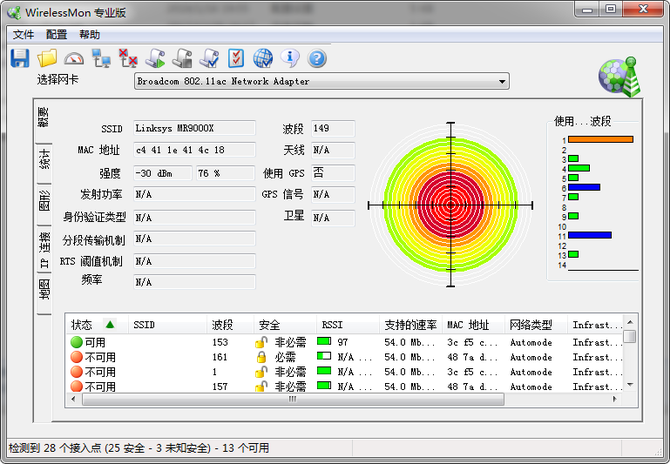Click the info speech bubble icon

pyautogui.click(x=291, y=58)
